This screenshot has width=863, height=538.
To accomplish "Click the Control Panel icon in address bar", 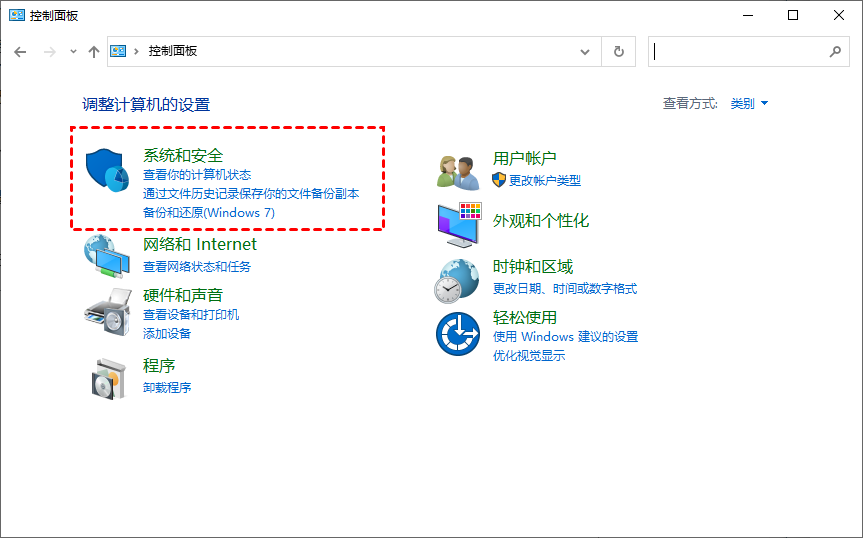I will [x=118, y=51].
